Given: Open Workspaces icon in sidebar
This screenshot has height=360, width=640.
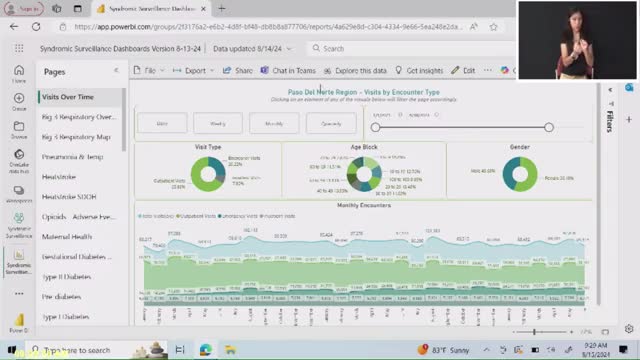Looking at the screenshot, I should (19, 194).
